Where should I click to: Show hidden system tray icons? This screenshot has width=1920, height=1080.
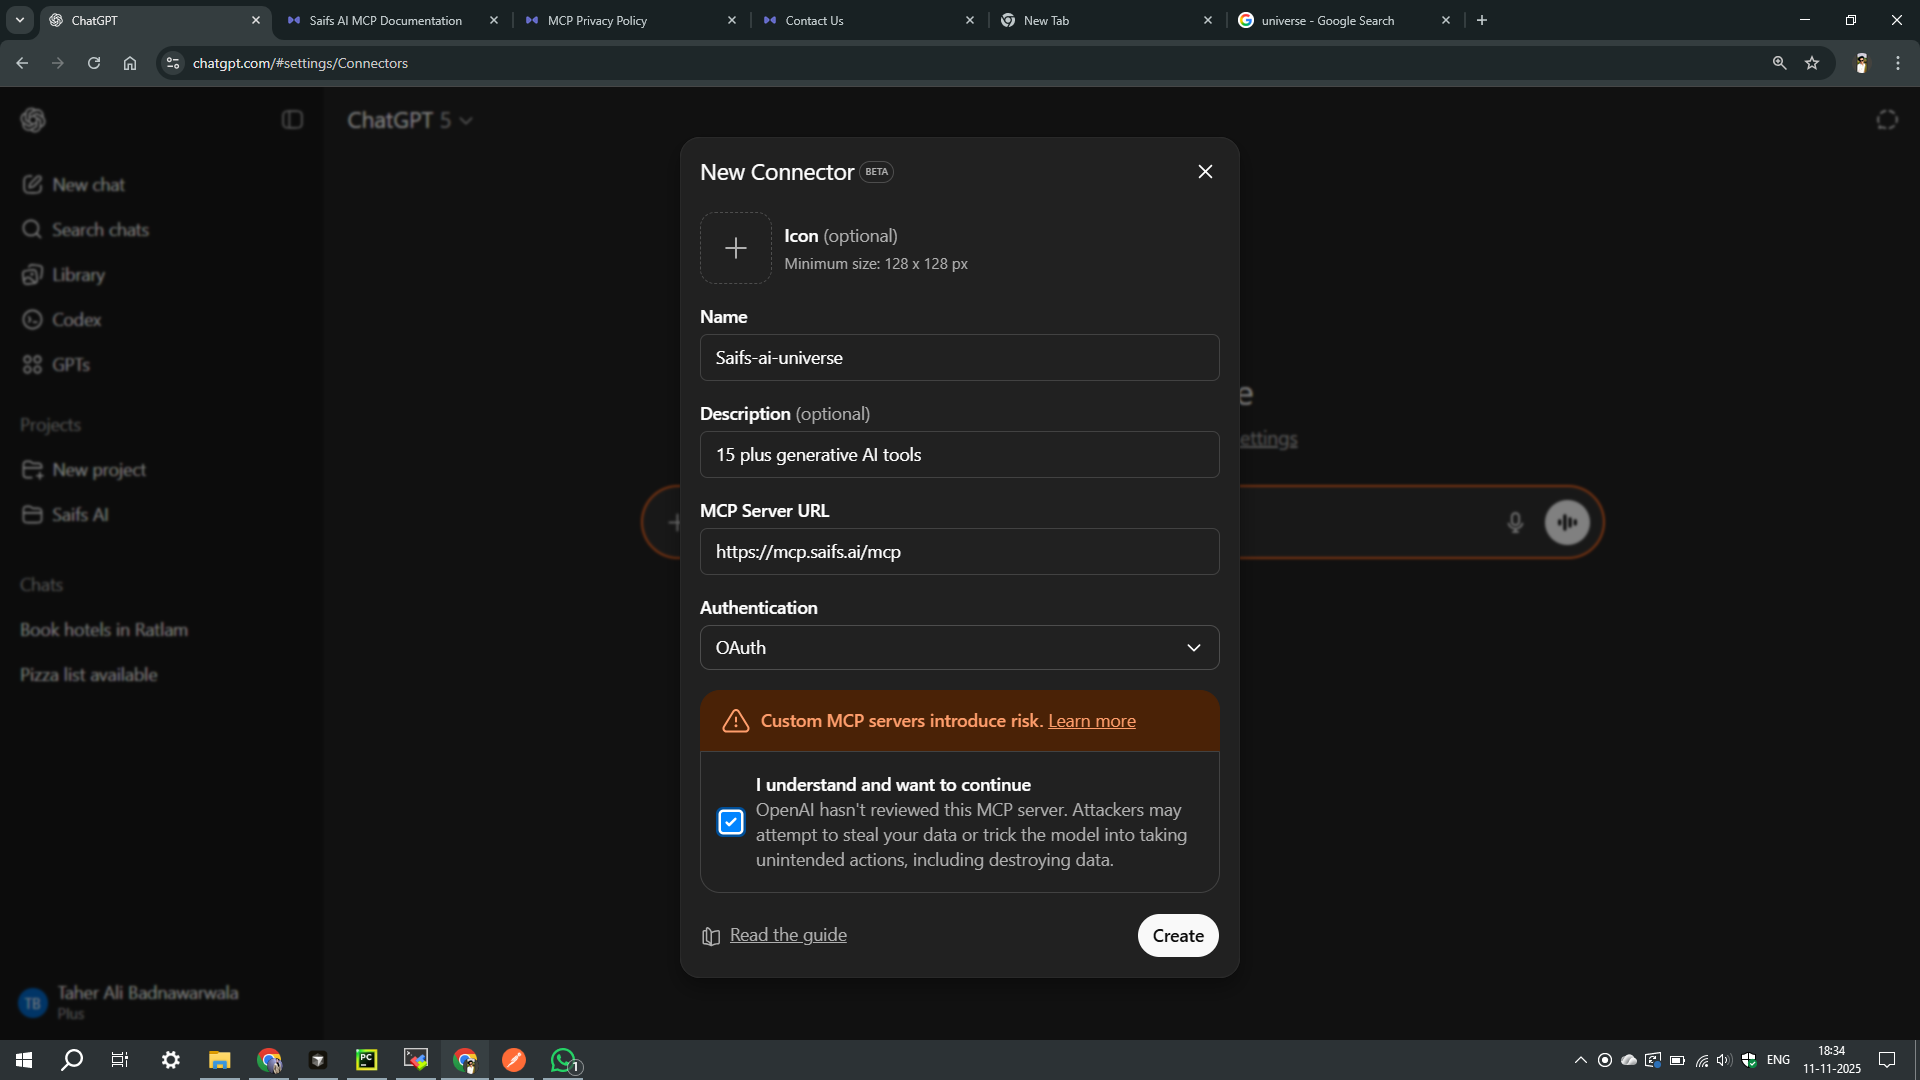point(1580,1060)
